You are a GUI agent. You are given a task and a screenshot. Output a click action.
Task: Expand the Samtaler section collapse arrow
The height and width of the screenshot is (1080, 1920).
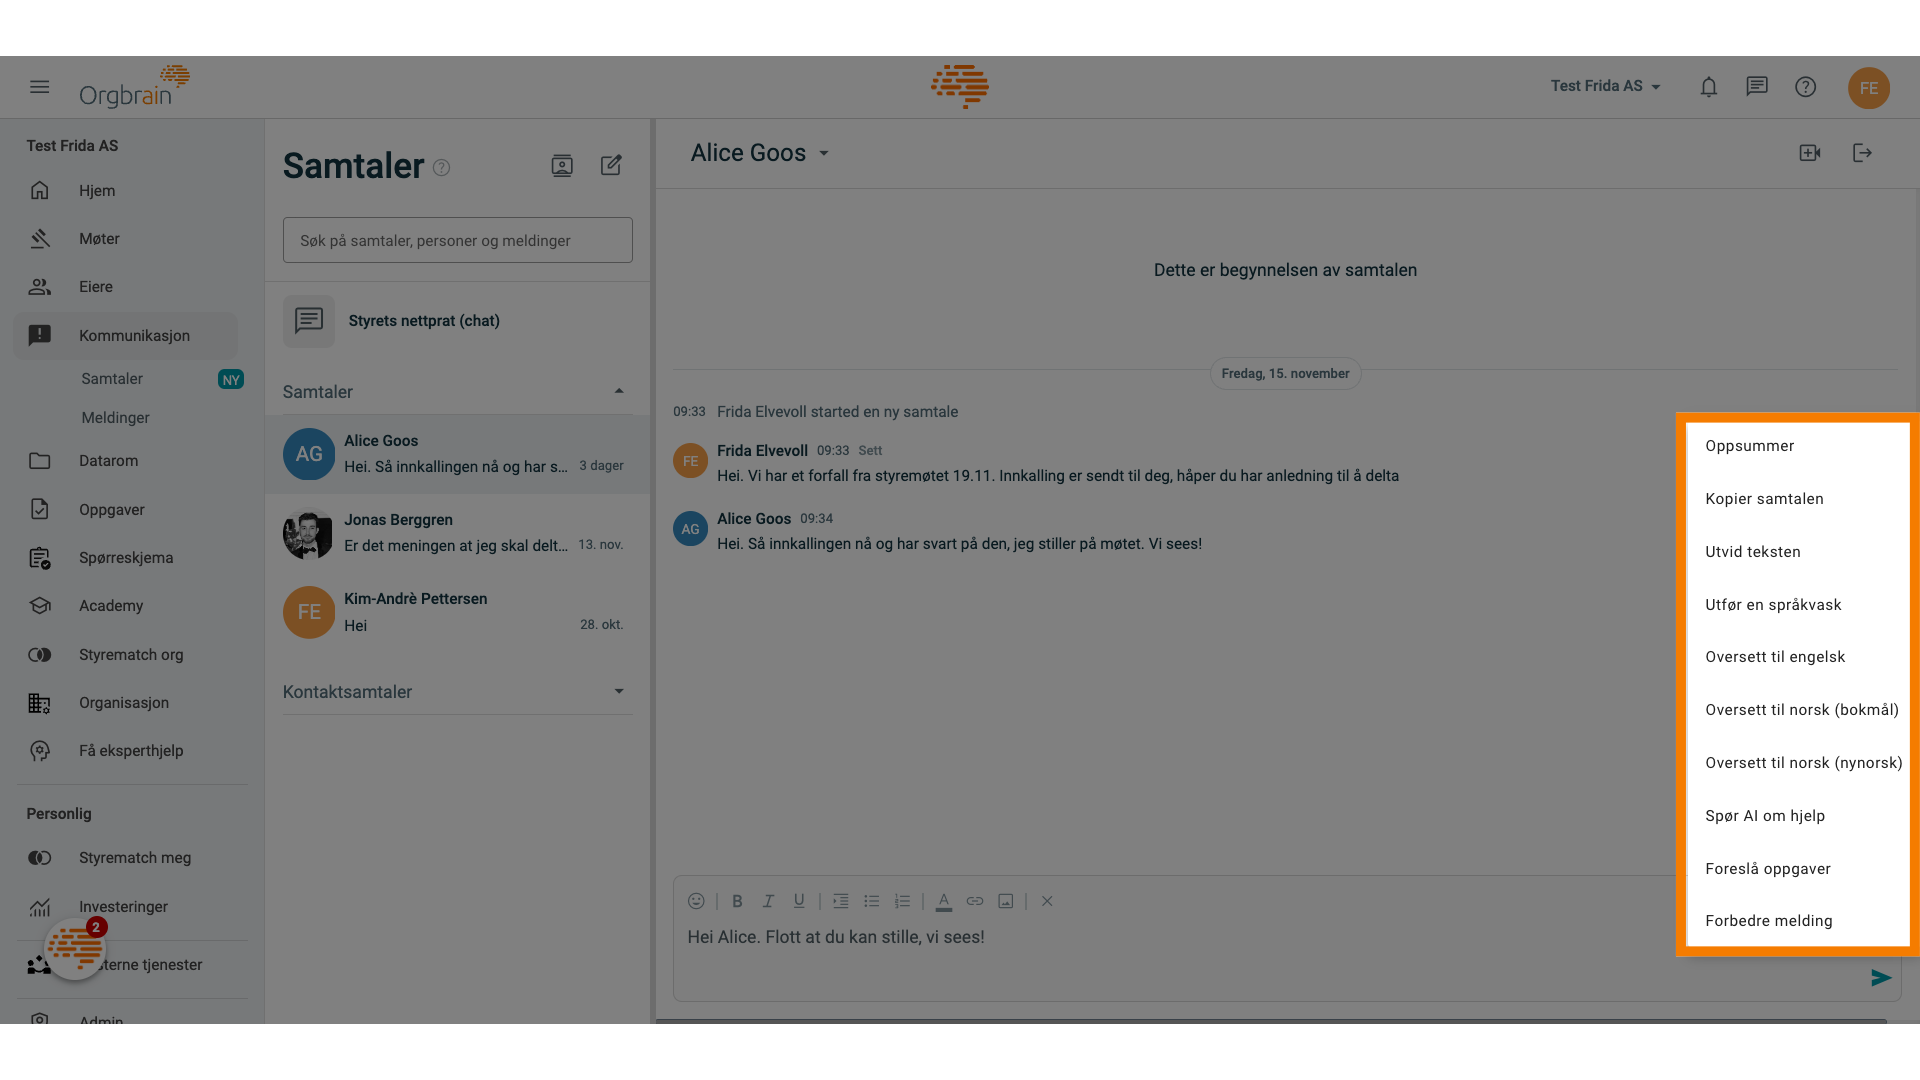coord(616,392)
